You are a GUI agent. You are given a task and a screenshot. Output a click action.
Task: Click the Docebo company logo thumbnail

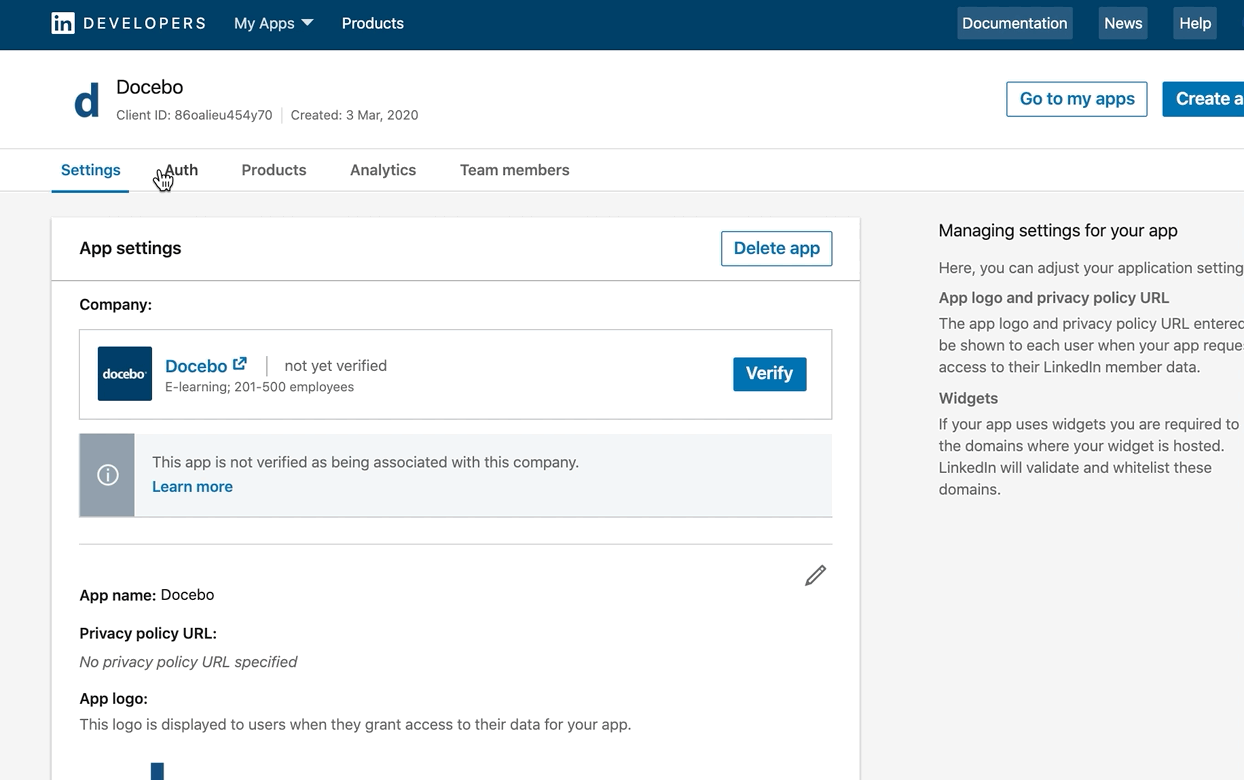[125, 374]
